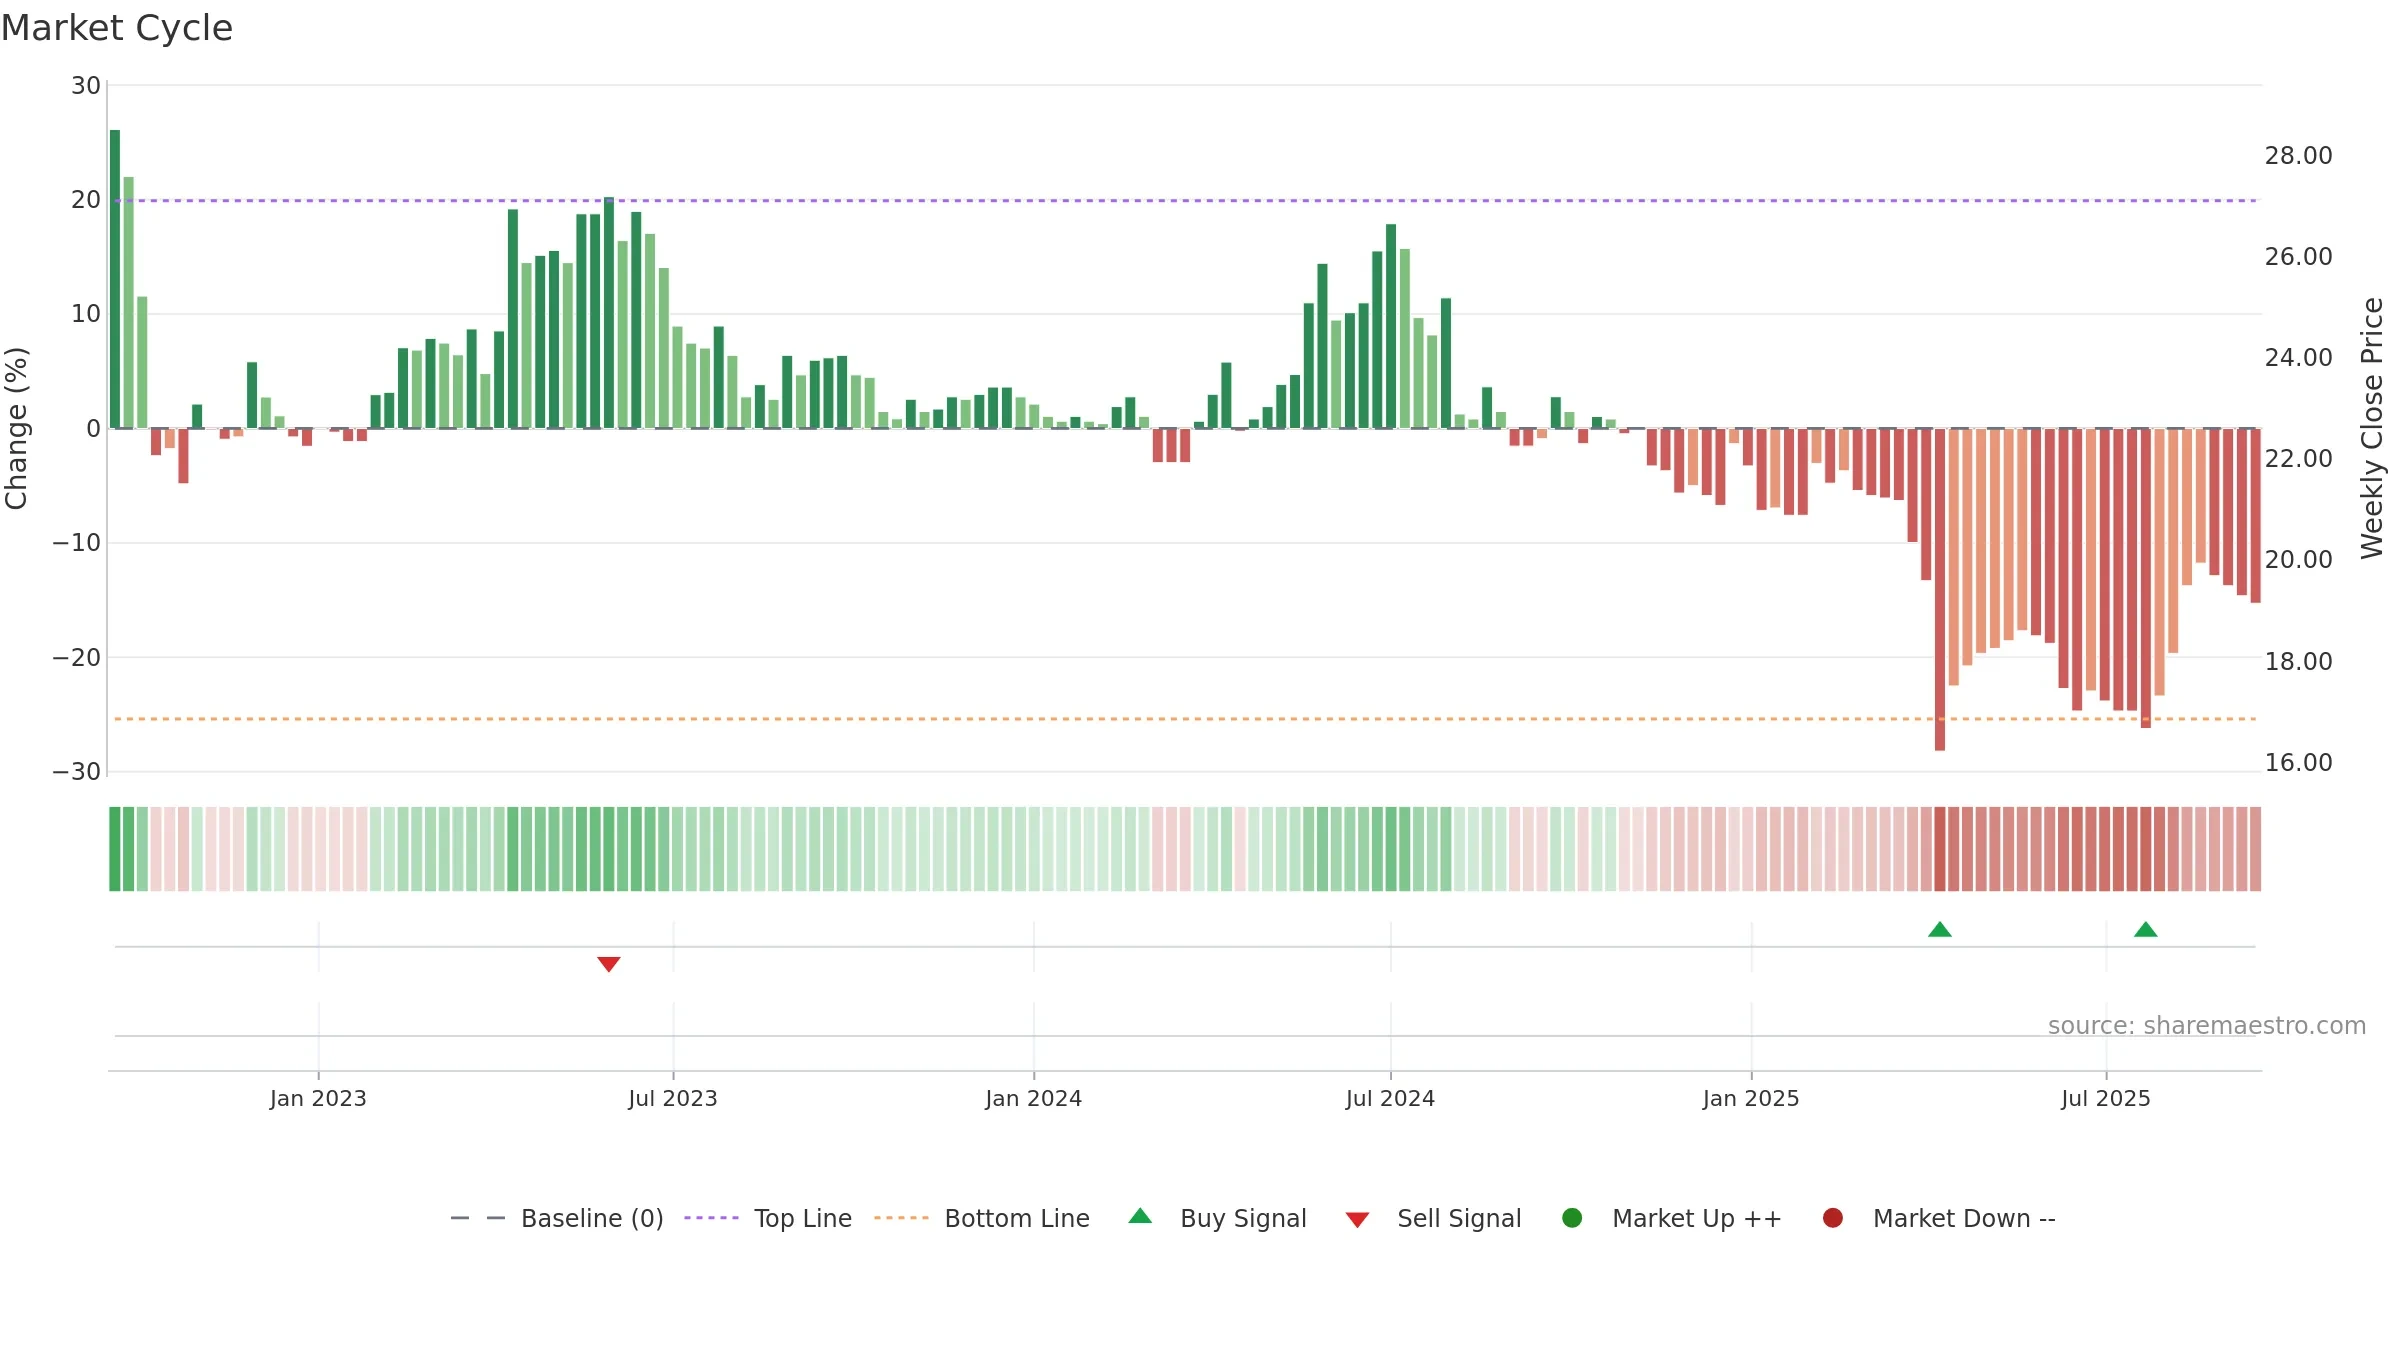This screenshot has width=2400, height=1350.
Task: Click the Sell Signal legend entry
Action: (x=1433, y=1218)
